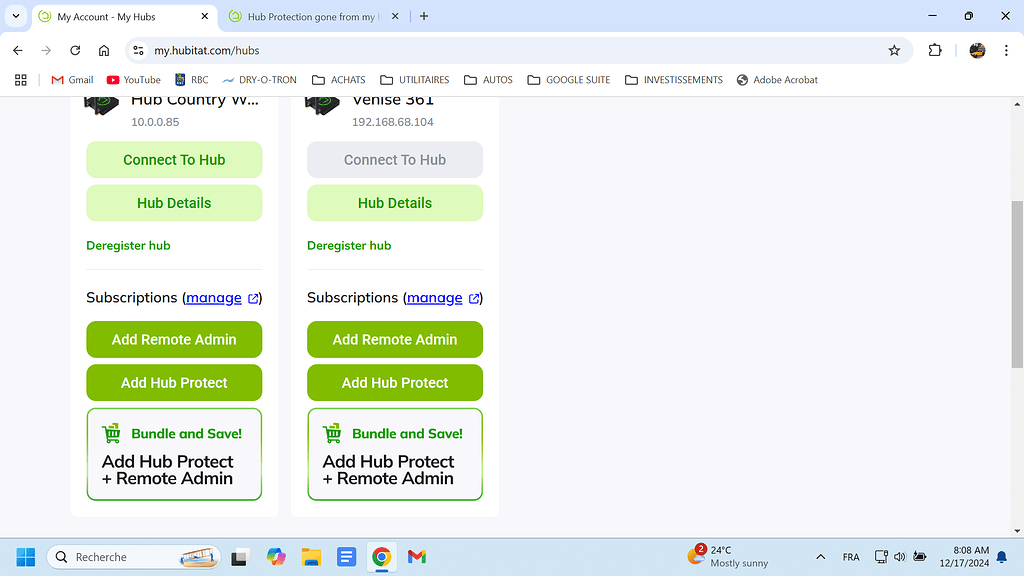The height and width of the screenshot is (576, 1024).
Task: Open the Chrome extensions puzzle icon
Action: point(935,50)
